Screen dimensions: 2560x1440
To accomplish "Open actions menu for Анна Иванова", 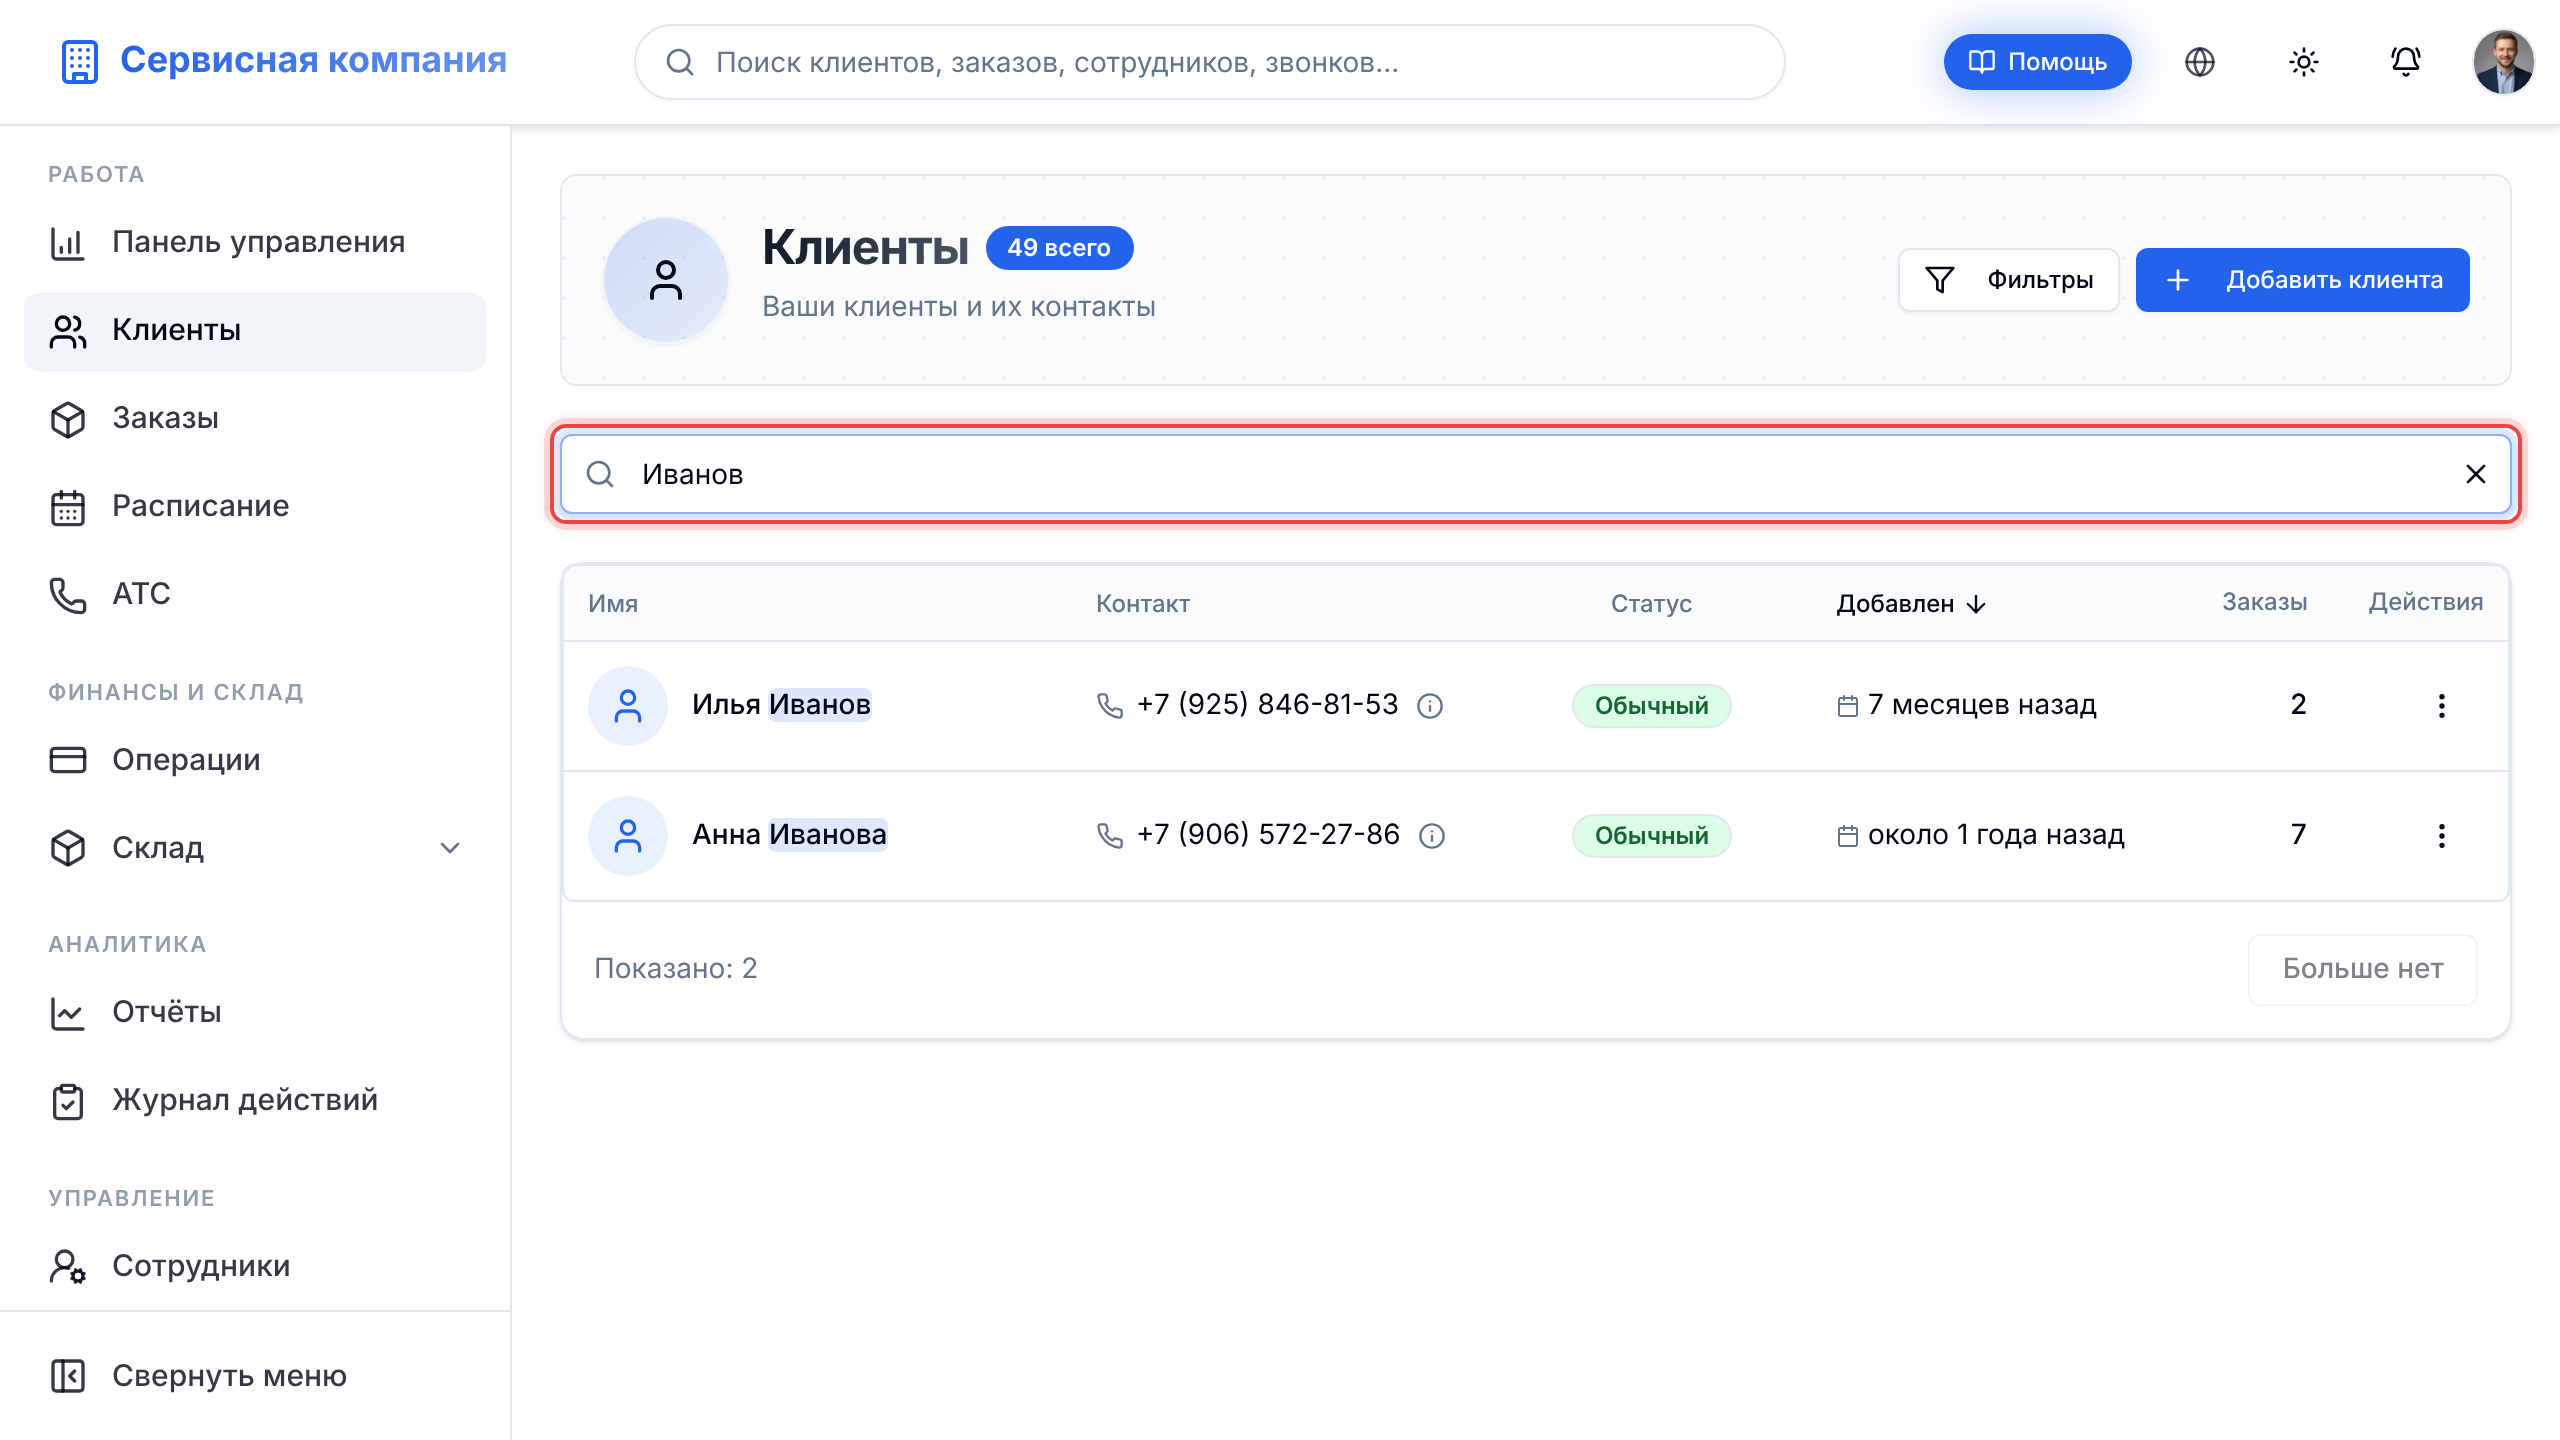I will (x=2441, y=836).
